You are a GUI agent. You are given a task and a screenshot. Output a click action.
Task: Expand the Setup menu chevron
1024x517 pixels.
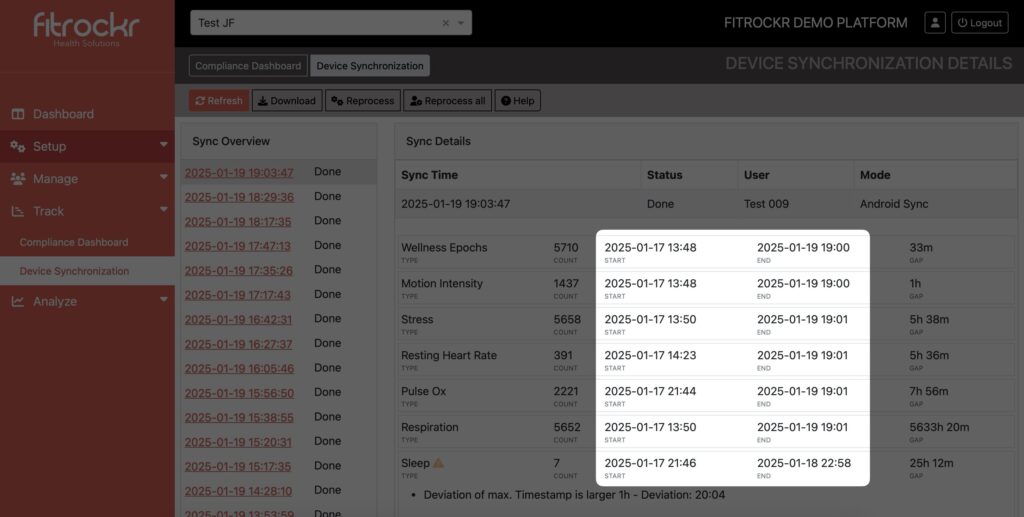tap(163, 145)
